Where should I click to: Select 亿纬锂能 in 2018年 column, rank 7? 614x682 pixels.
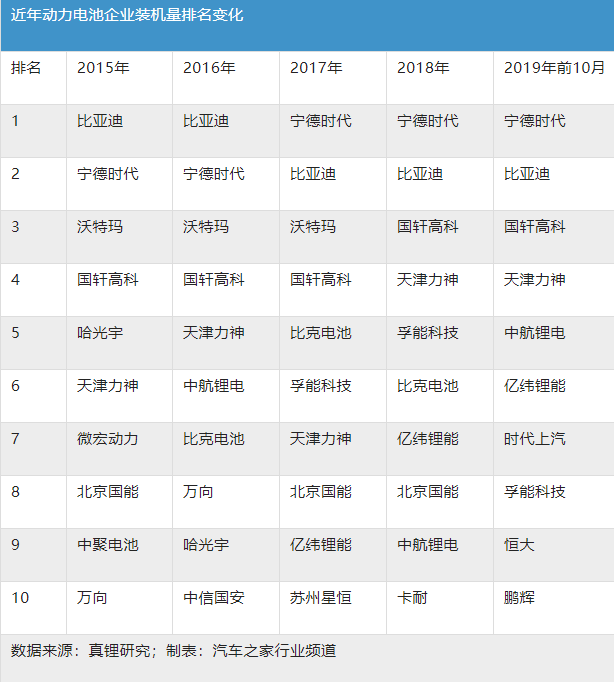click(428, 439)
